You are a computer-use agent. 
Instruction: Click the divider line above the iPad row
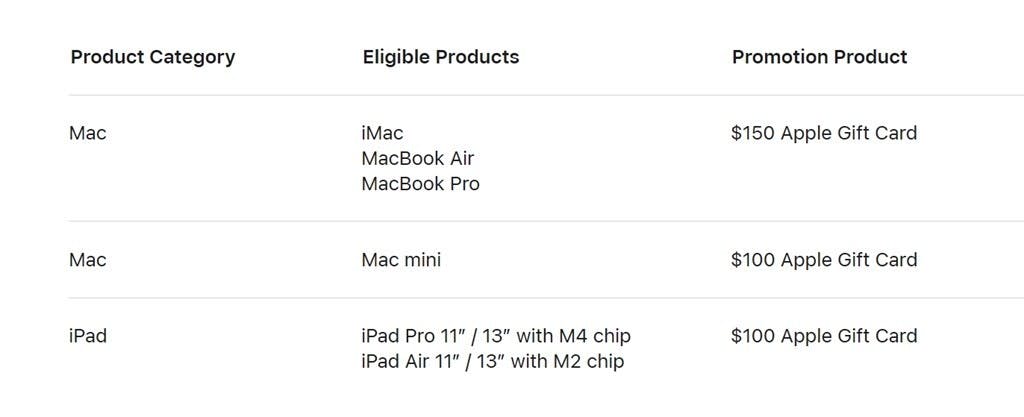[546, 298]
